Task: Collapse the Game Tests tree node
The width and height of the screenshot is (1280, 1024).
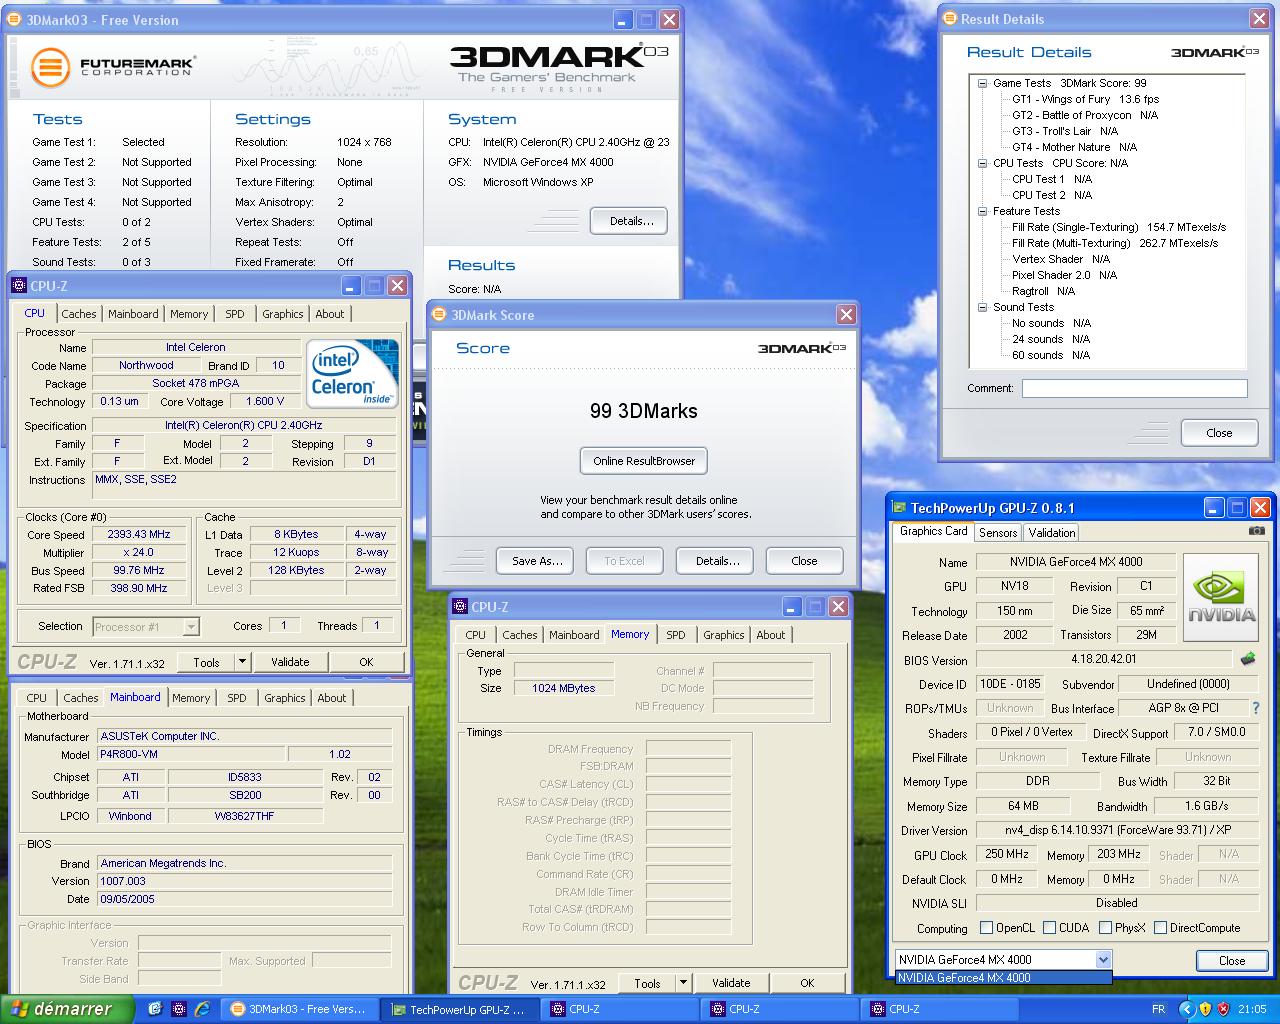Action: 983,83
